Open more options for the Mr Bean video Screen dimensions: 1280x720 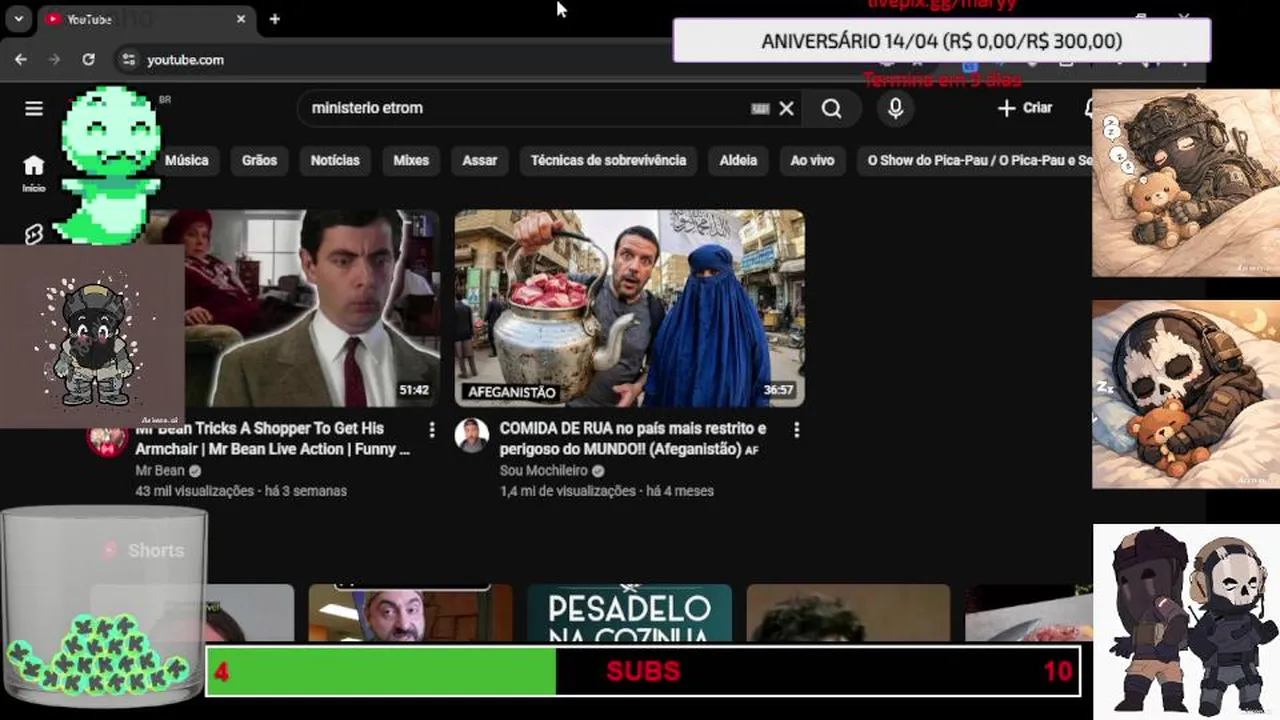click(x=432, y=430)
